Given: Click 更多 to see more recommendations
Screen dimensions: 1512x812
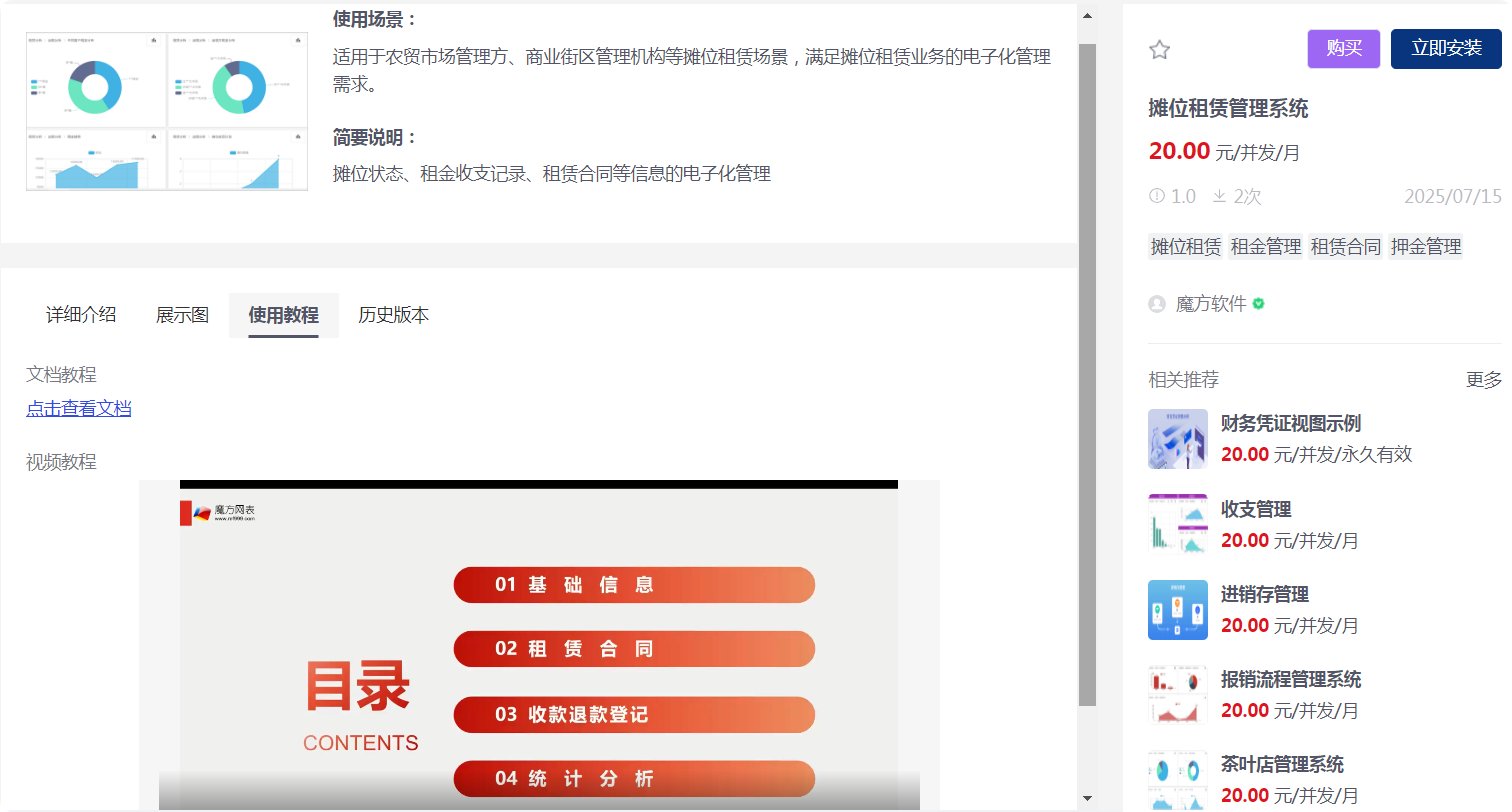Looking at the screenshot, I should click(1484, 380).
